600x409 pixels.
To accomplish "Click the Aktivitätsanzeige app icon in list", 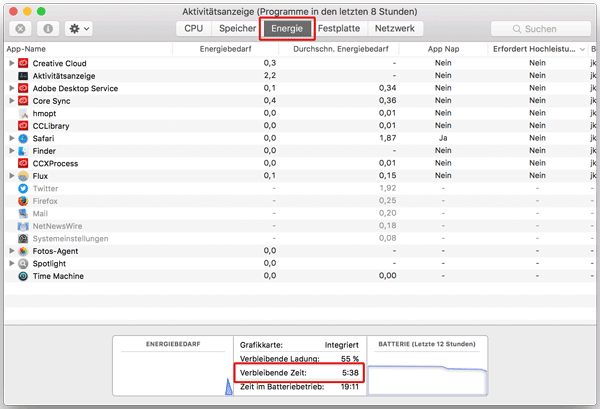I will (23, 76).
